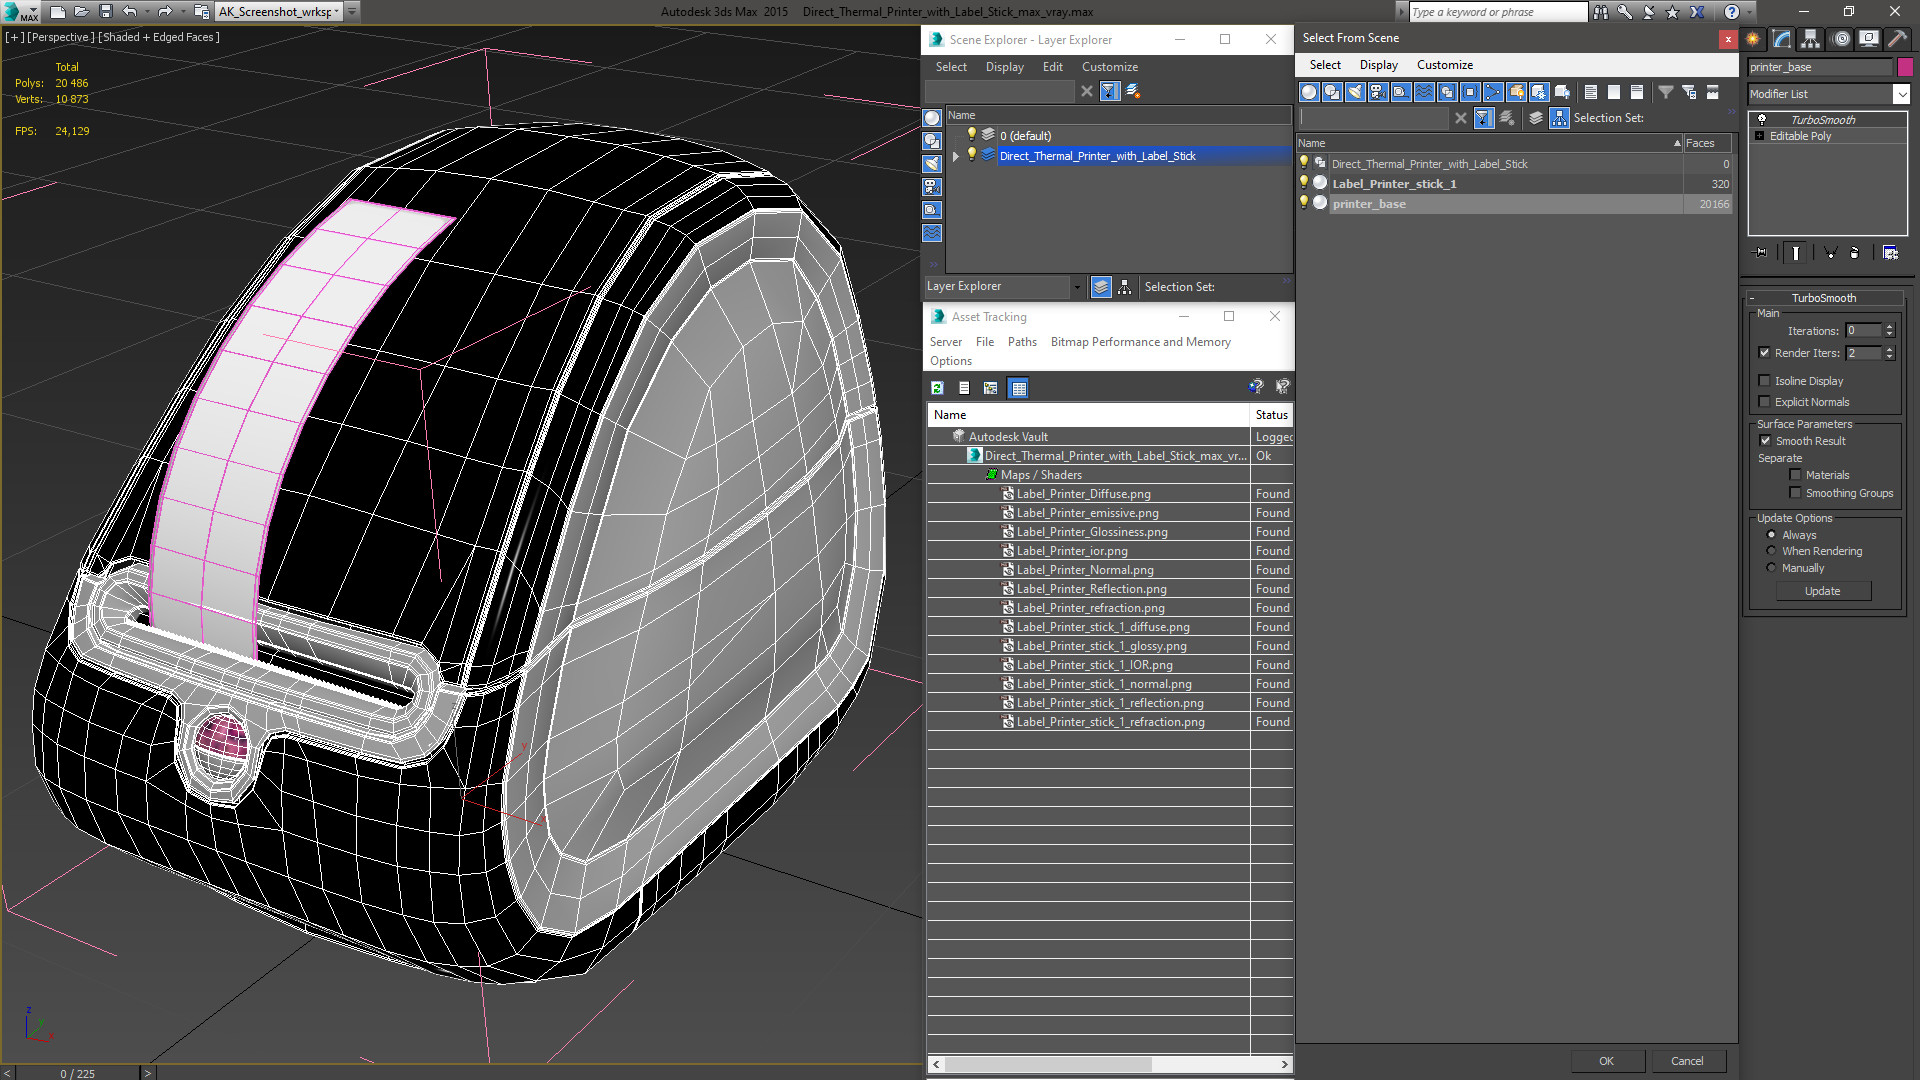Open the Hierarchy panel tab
Viewport: 1920px width, 1080px height.
(x=1811, y=39)
